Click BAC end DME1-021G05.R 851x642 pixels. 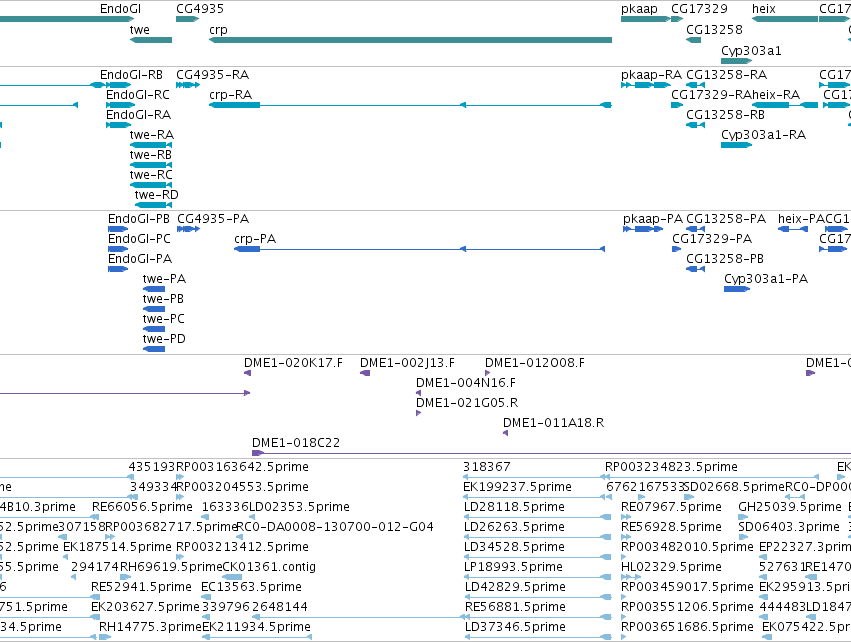point(467,403)
